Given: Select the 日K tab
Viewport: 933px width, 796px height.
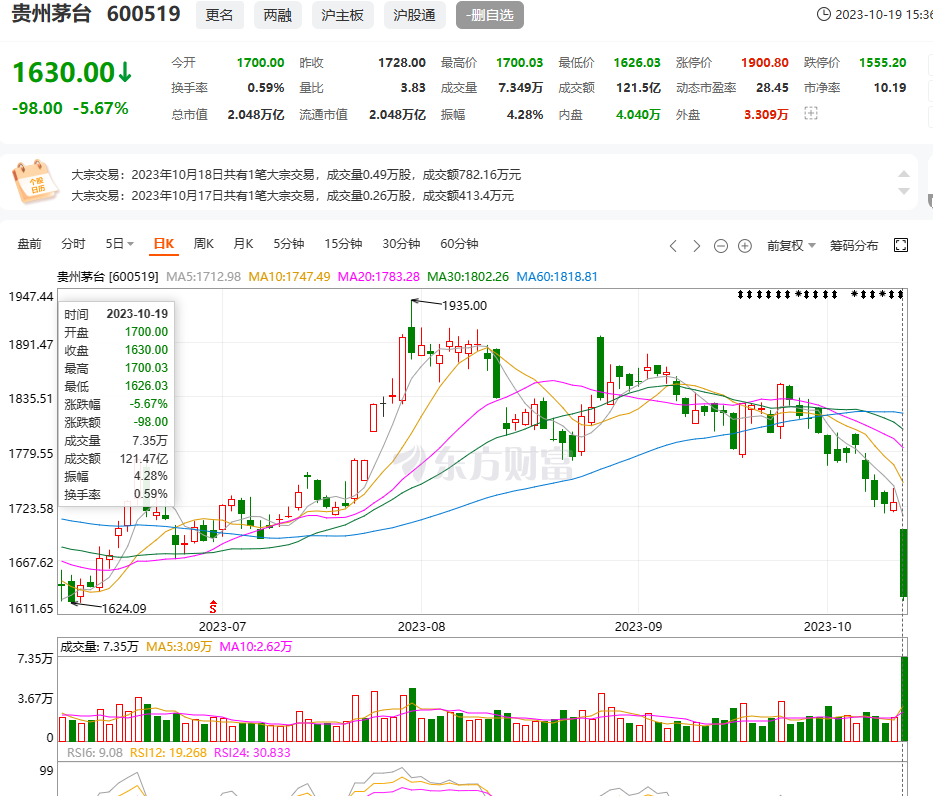Looking at the screenshot, I should [164, 244].
